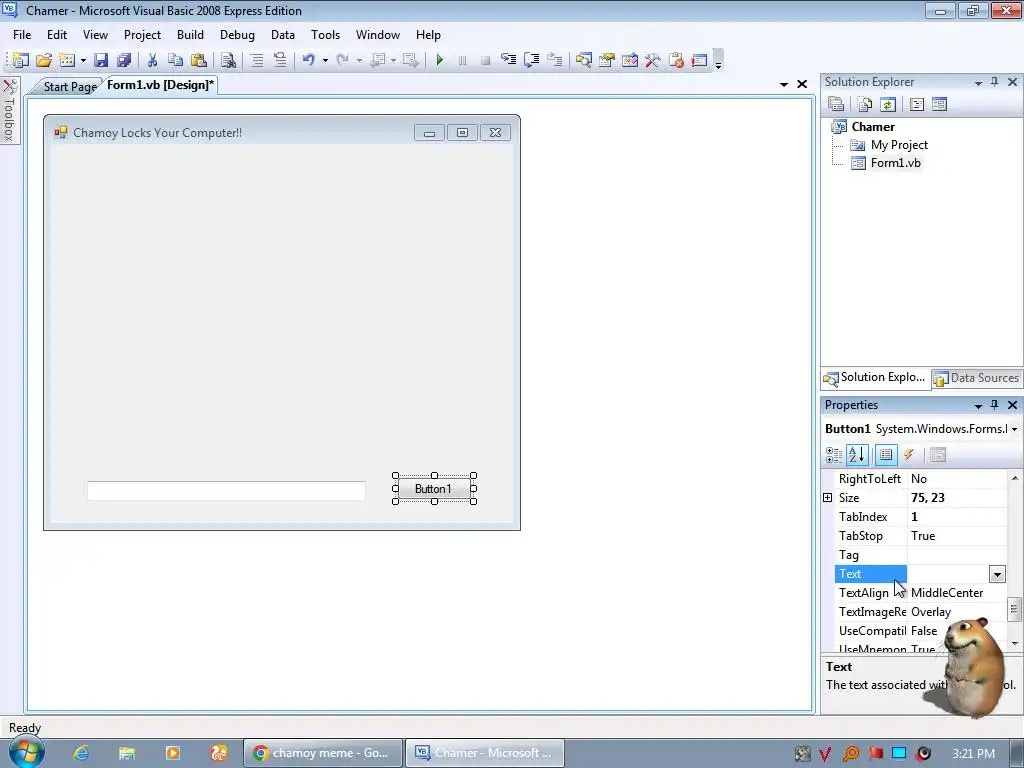Switch to the Data Sources tab

[977, 378]
